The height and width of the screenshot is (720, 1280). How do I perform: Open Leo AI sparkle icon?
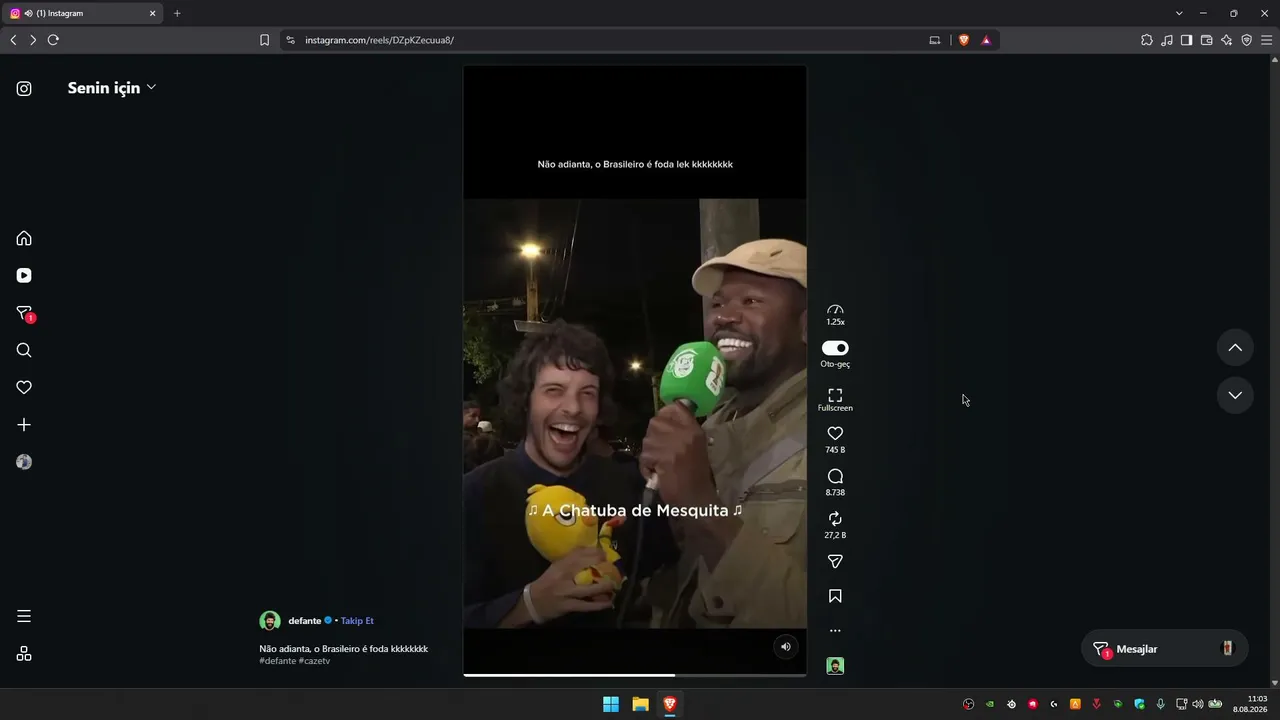click(x=1226, y=40)
